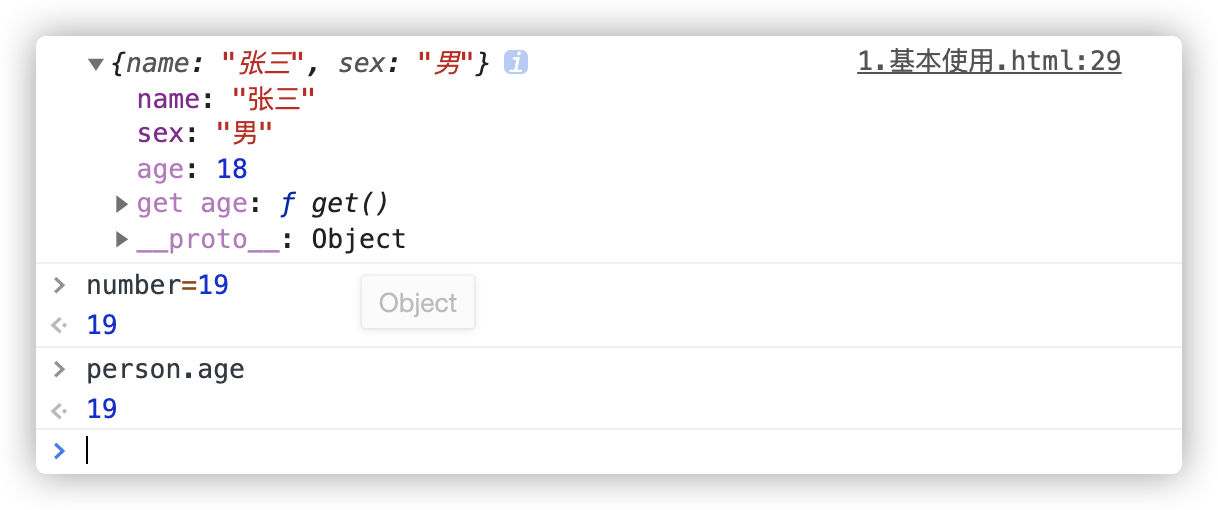Click the object preview summary text
1218x510 pixels.
(300, 64)
